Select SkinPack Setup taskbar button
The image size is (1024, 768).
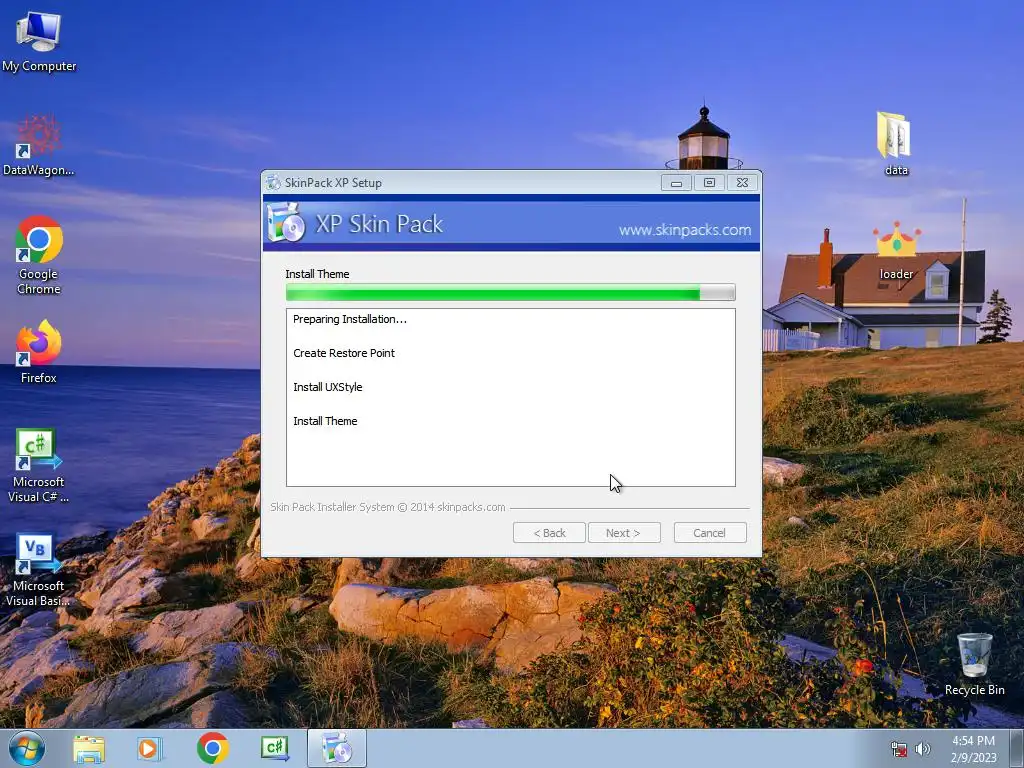click(x=337, y=748)
